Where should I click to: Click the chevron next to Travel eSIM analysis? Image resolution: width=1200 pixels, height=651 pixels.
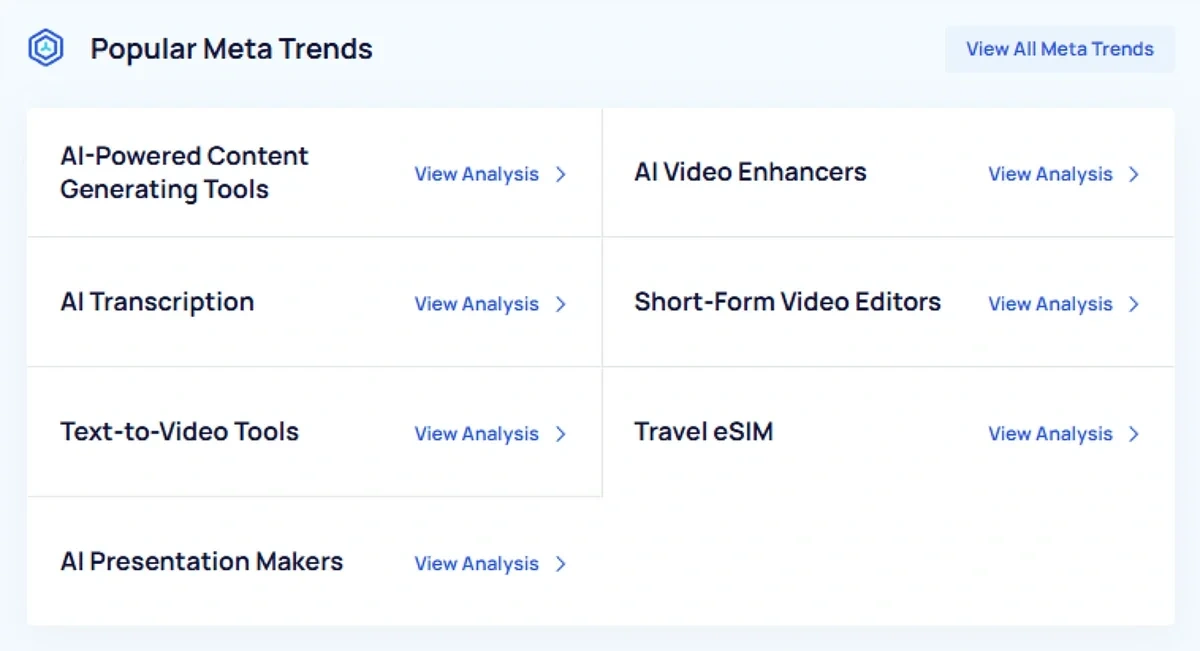coord(1134,434)
